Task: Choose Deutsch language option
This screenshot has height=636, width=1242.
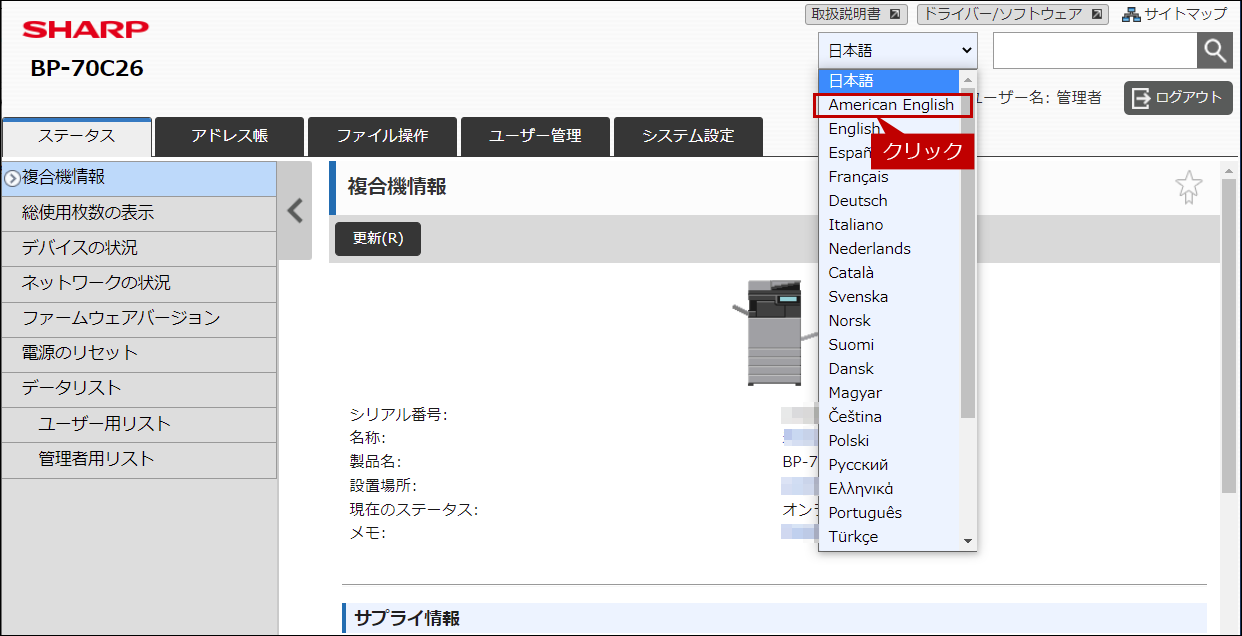Action: (x=890, y=201)
